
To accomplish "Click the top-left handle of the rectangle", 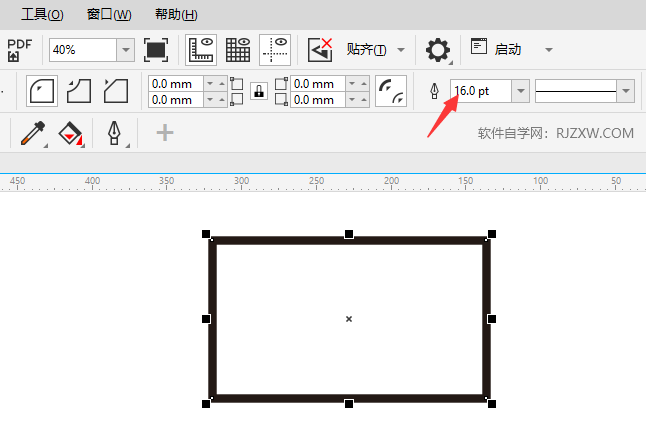I will pyautogui.click(x=206, y=234).
